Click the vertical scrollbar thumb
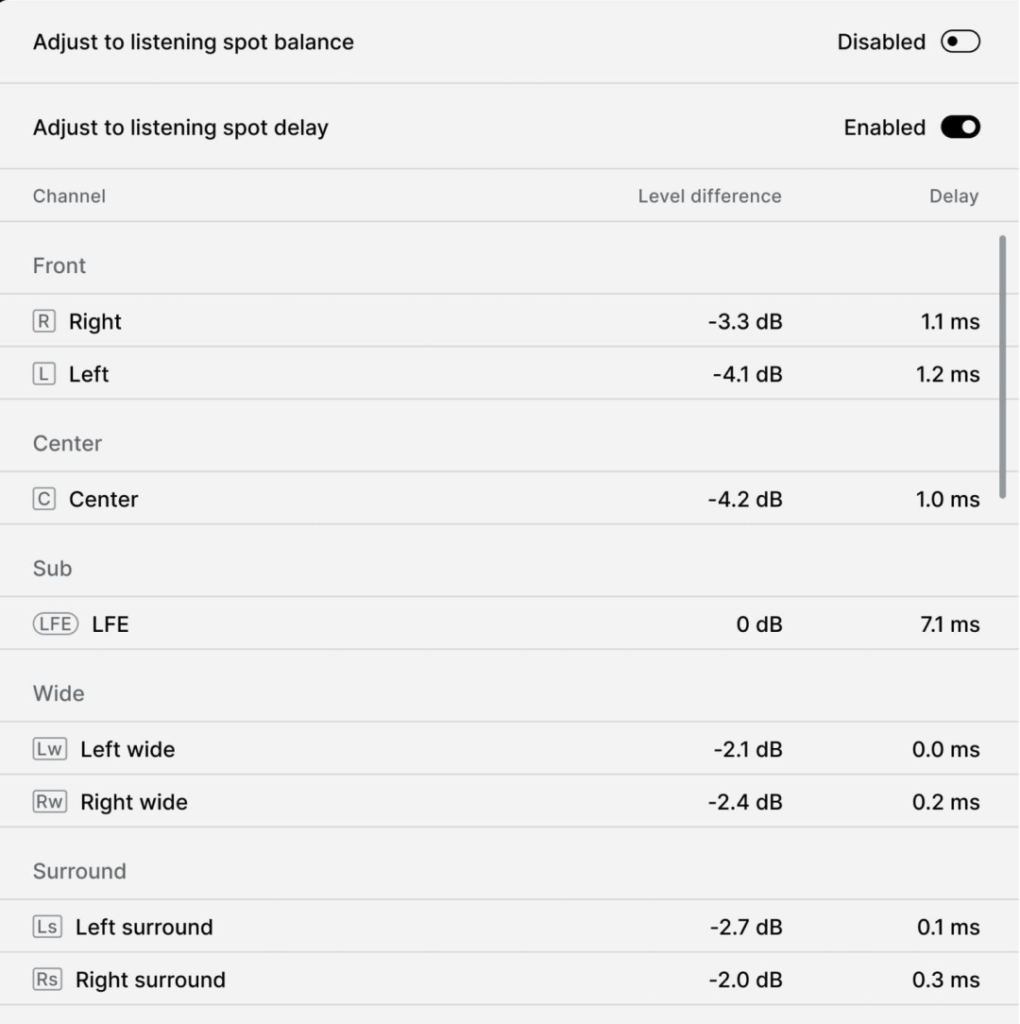 1002,365
